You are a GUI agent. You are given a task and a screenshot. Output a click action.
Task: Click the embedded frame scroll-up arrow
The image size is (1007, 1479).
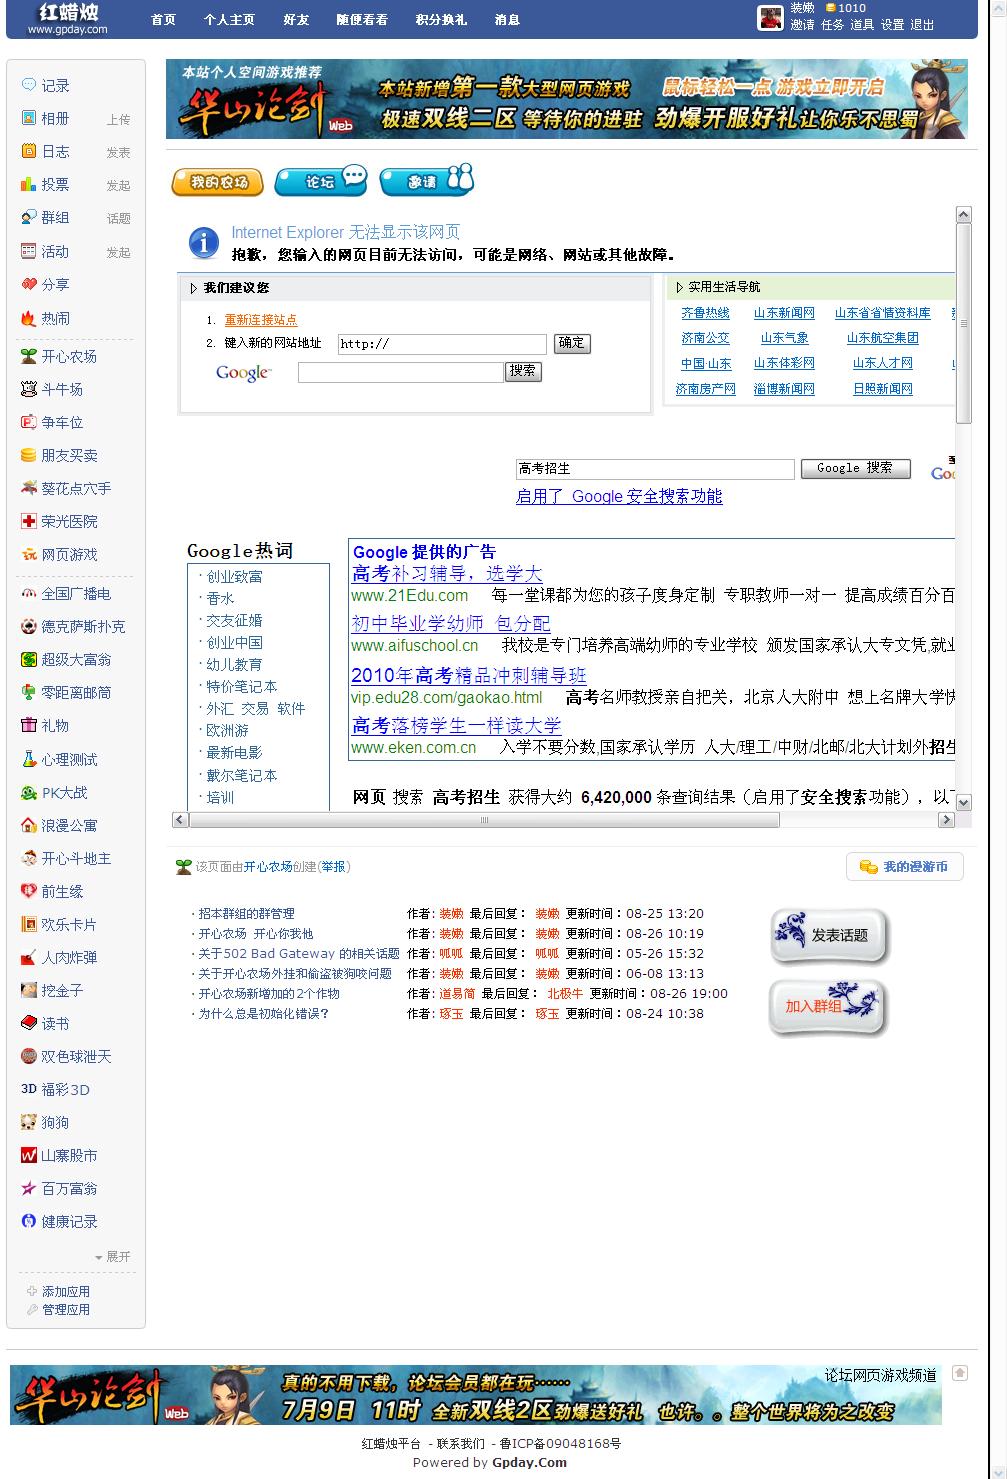[x=964, y=215]
